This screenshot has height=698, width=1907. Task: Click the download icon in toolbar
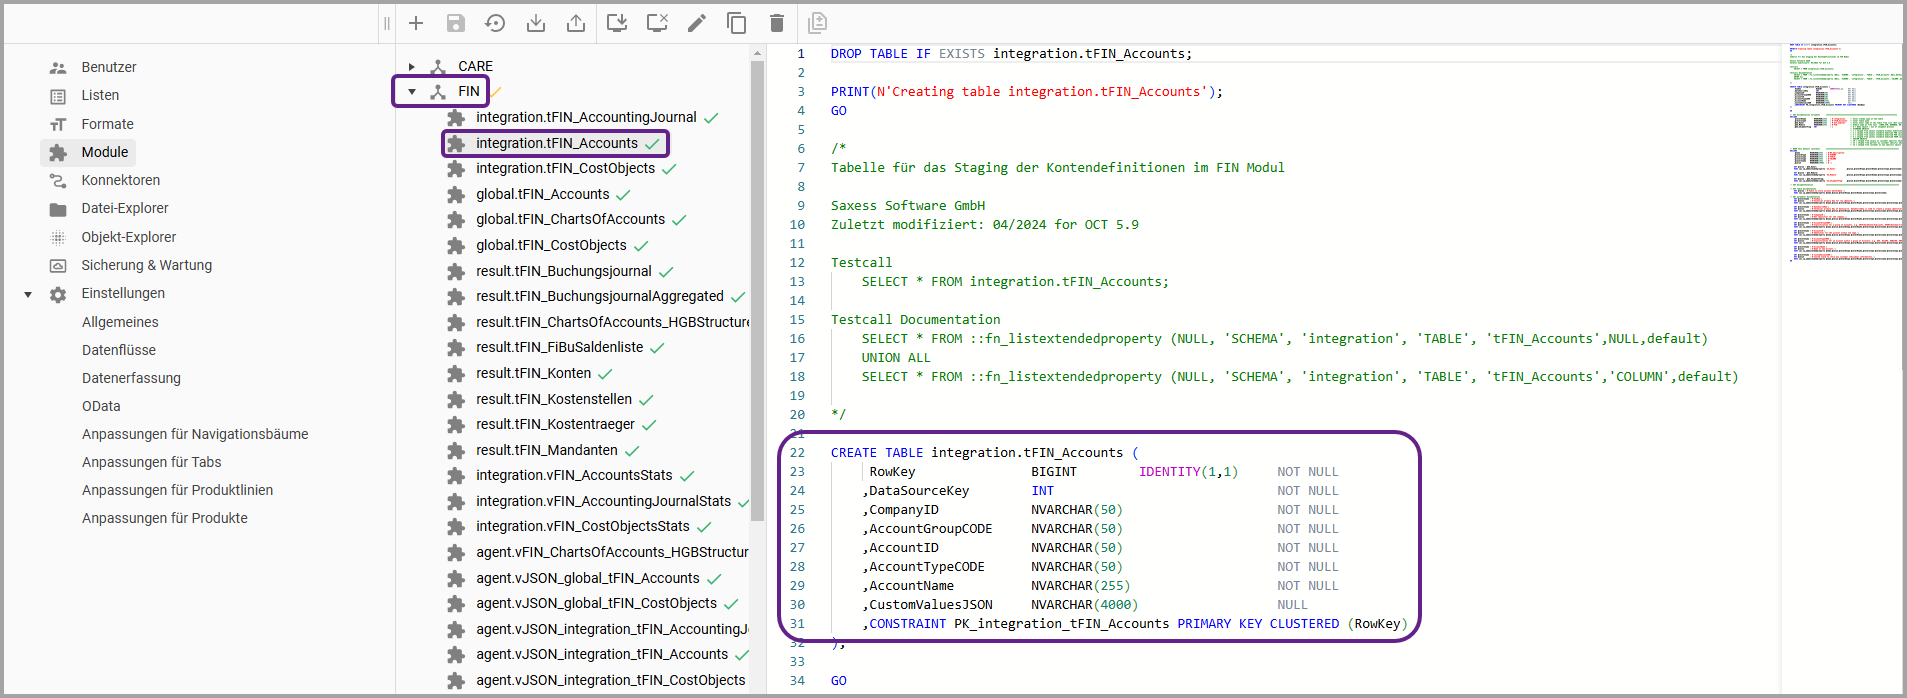click(x=536, y=23)
